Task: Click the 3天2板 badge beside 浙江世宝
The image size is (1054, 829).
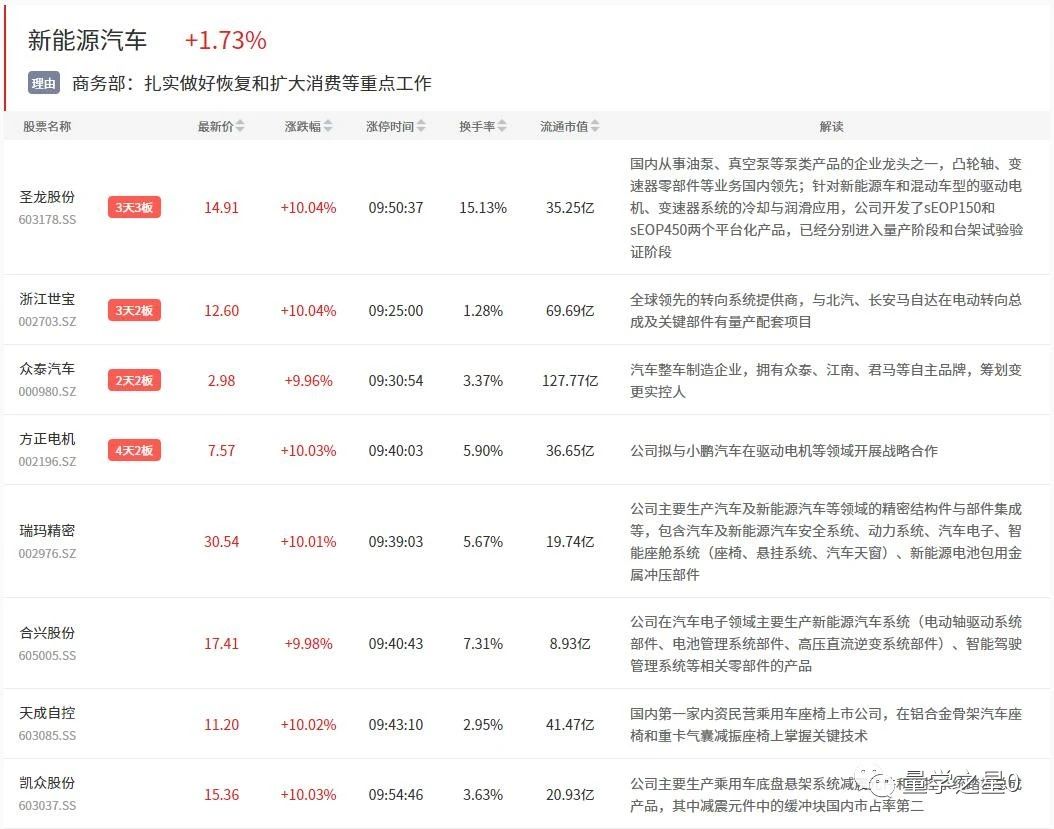Action: click(134, 310)
